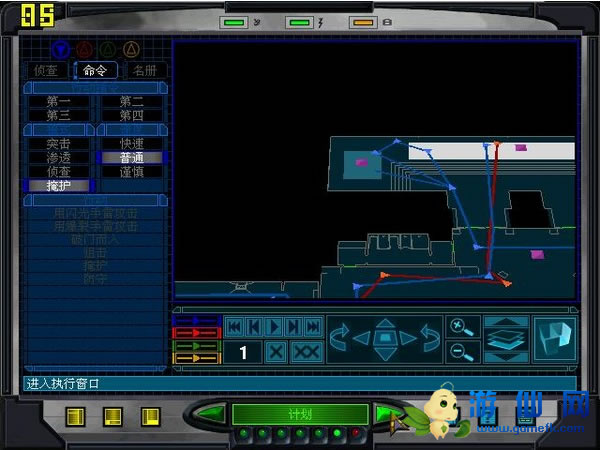Set mode to highlighted 掩护
600x450 pixels.
(x=59, y=186)
